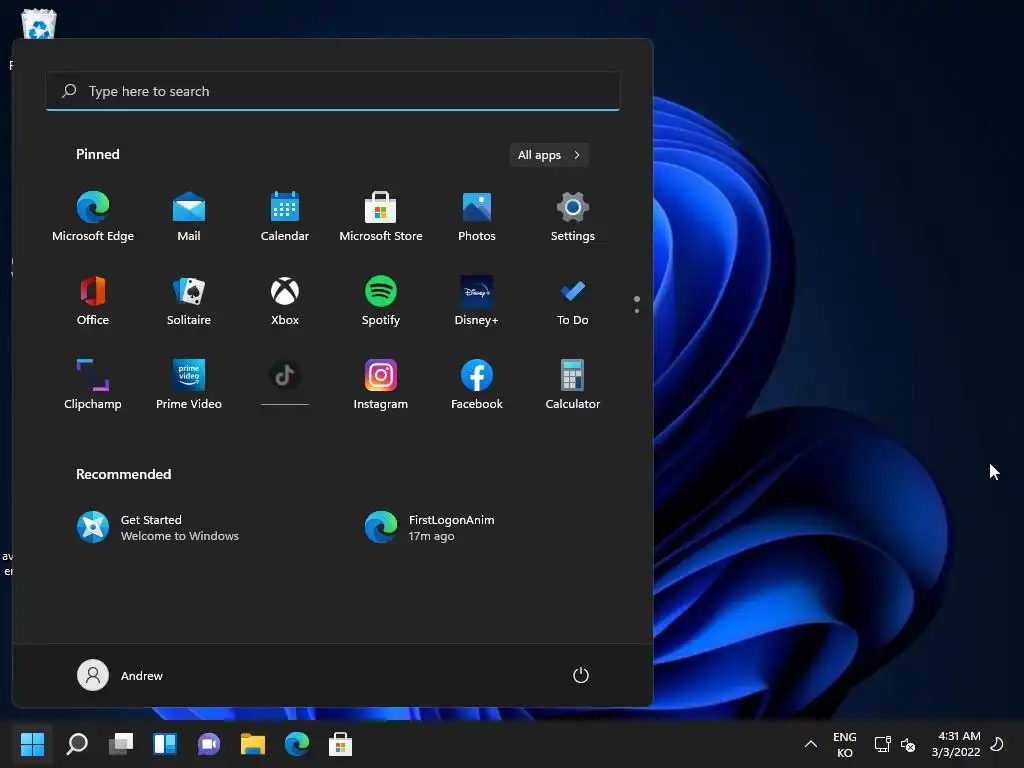Open the Widgets panel from taskbar

(x=165, y=744)
